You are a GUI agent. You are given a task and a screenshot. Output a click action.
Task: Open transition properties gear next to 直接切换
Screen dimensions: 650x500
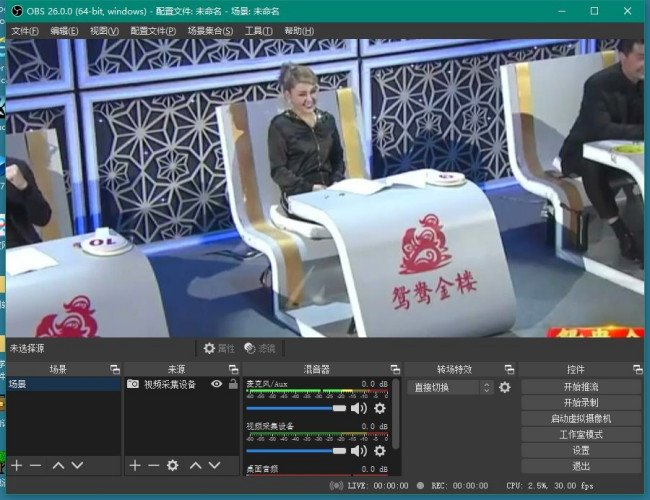point(505,387)
